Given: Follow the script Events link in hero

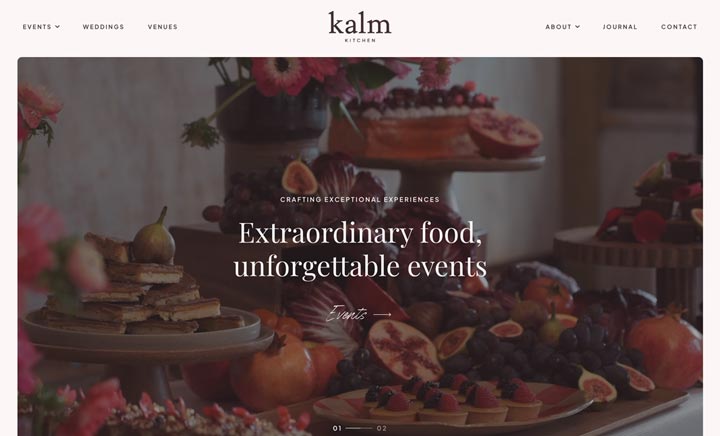Looking at the screenshot, I should 347,314.
